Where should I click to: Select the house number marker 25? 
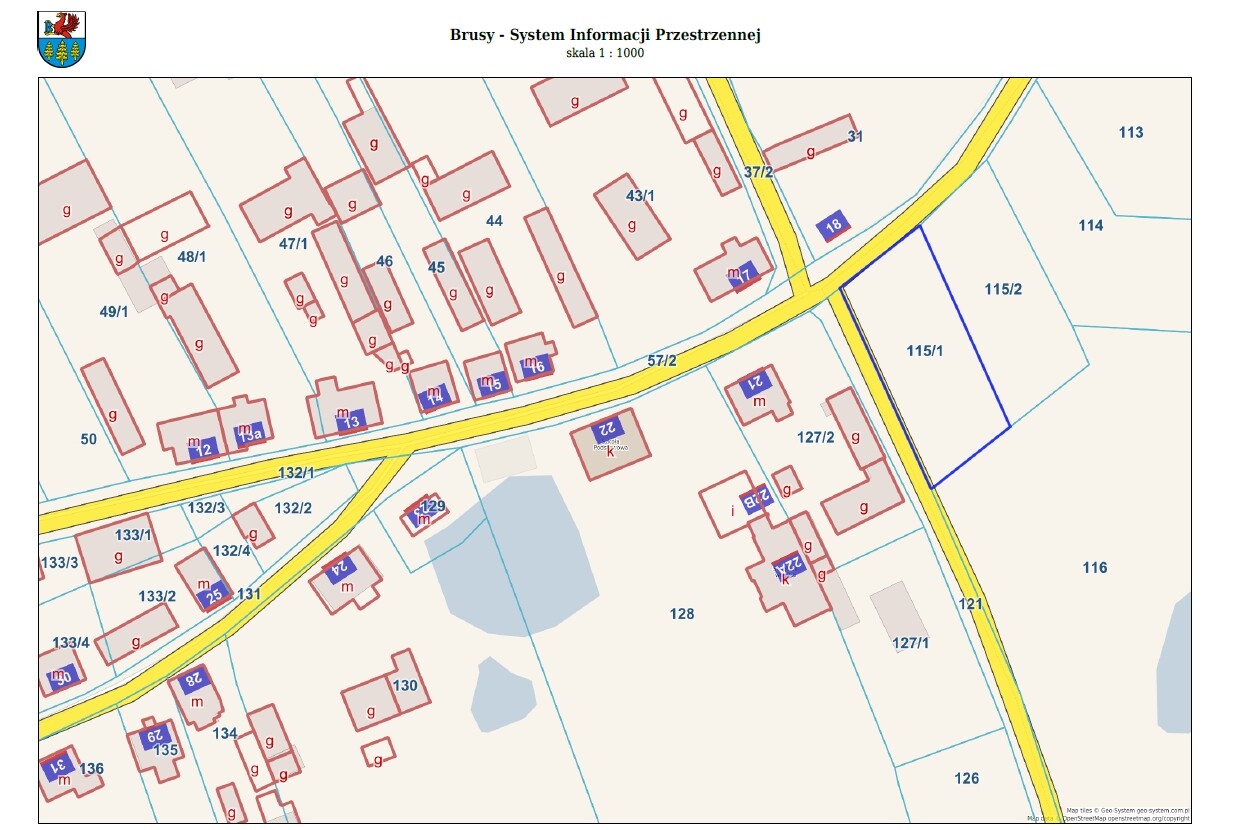click(213, 597)
